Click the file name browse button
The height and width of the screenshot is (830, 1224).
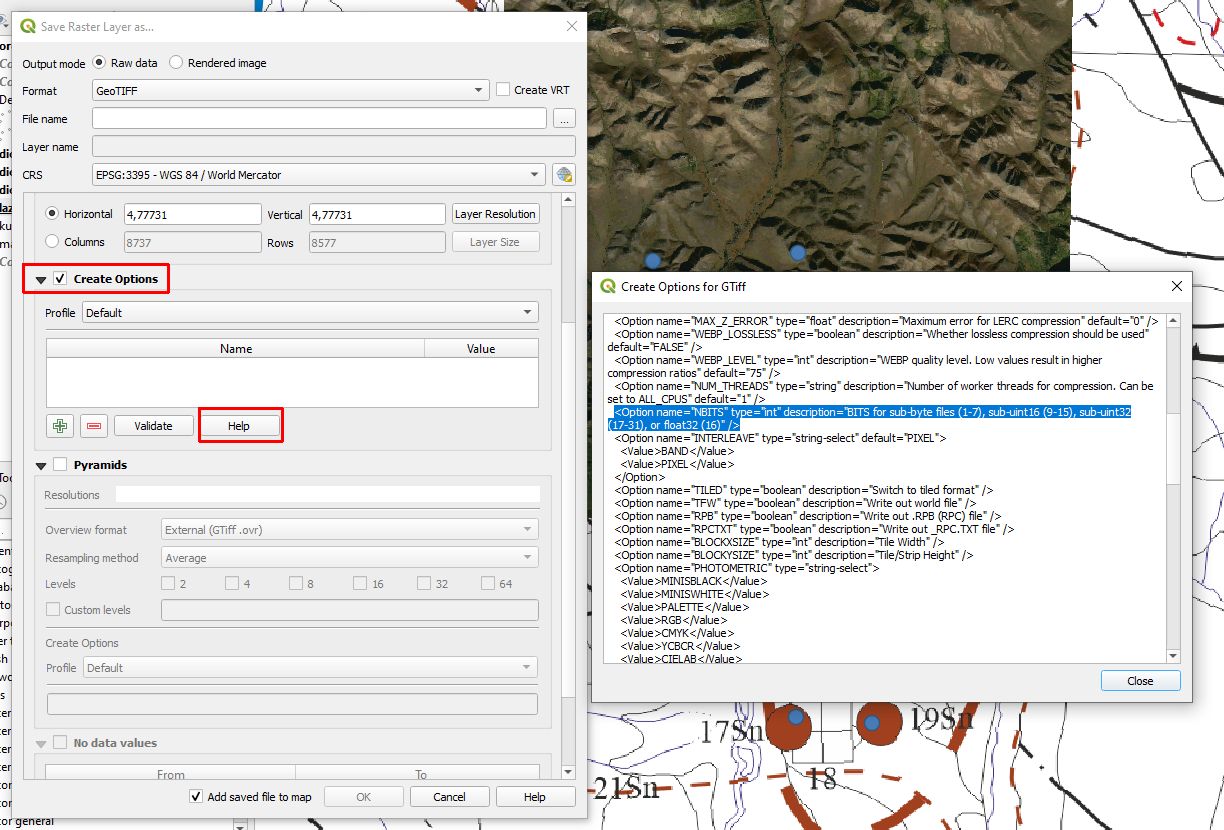564,119
